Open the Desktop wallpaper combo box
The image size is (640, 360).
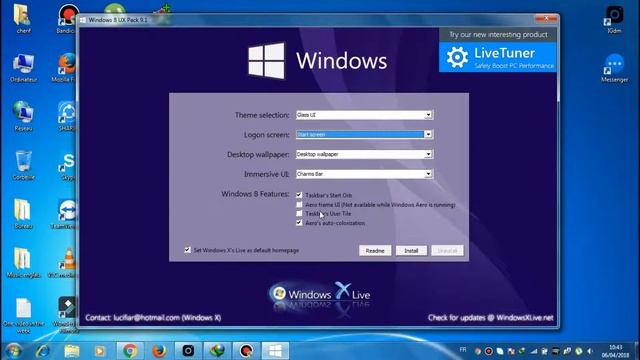364,154
